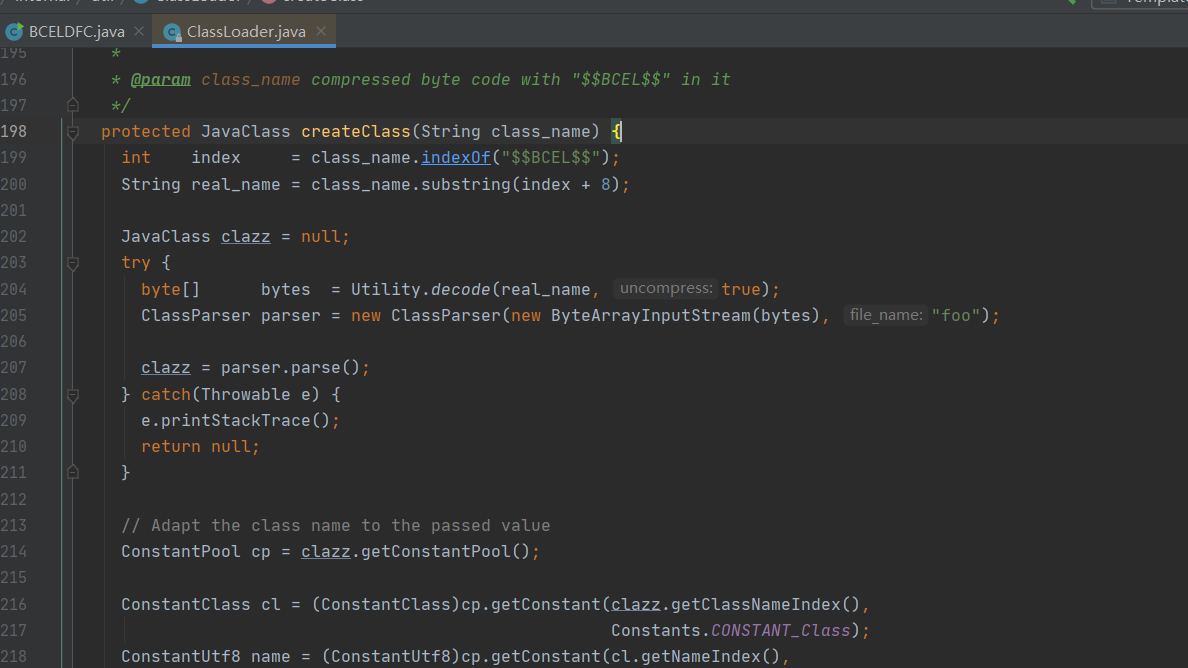The image size is (1188, 668).
Task: Close the ClassLoader.java tab
Action: 321,31
